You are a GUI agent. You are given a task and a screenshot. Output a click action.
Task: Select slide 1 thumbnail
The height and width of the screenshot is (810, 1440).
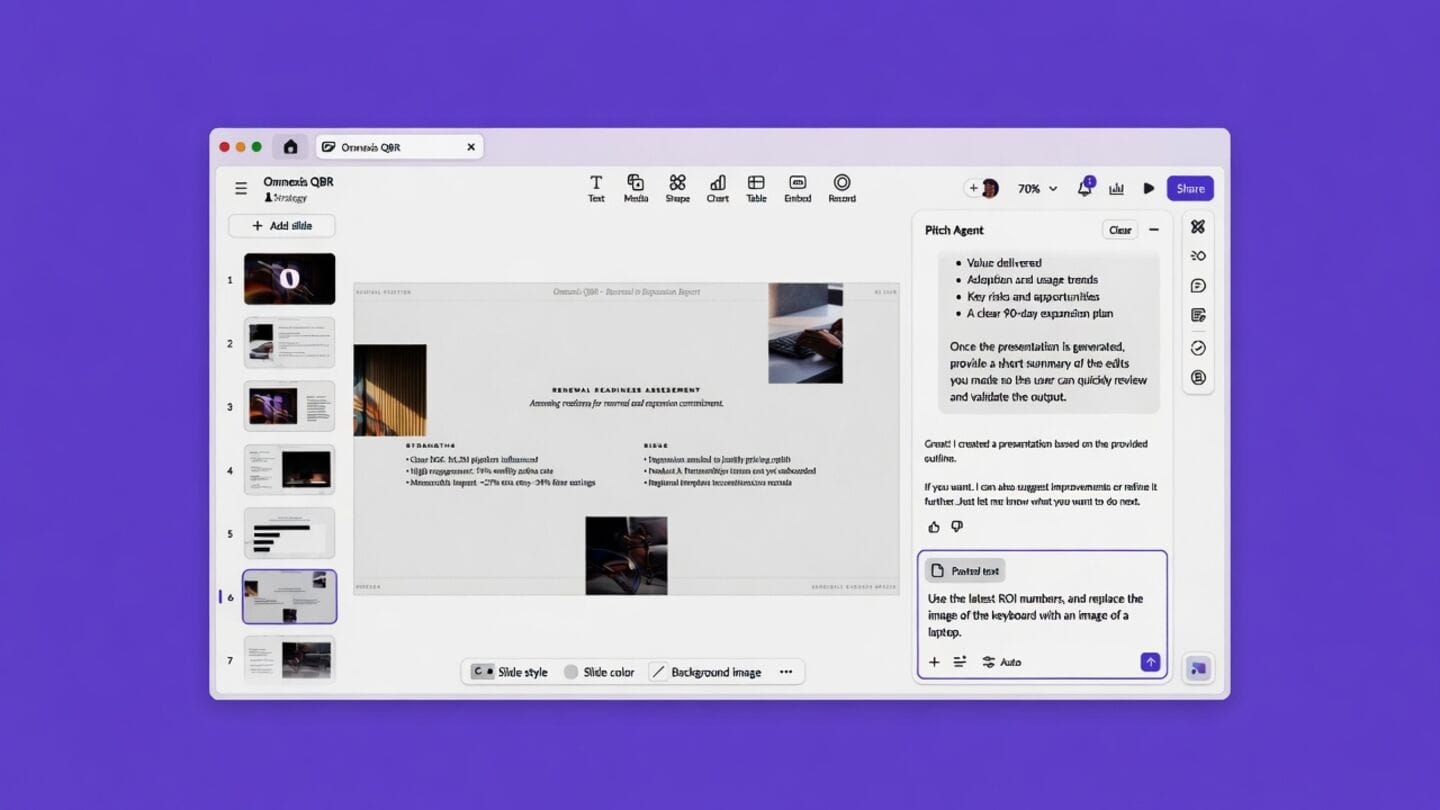point(289,279)
